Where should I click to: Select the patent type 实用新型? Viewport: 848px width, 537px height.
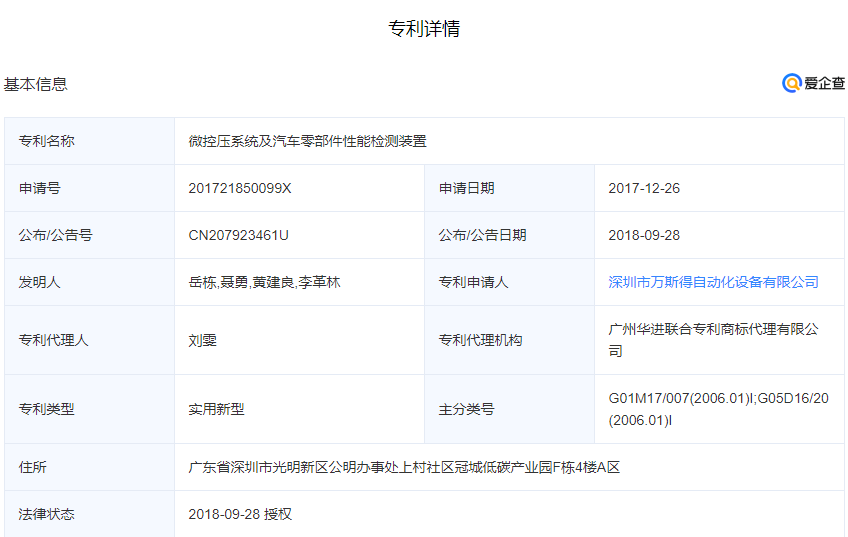coord(216,409)
